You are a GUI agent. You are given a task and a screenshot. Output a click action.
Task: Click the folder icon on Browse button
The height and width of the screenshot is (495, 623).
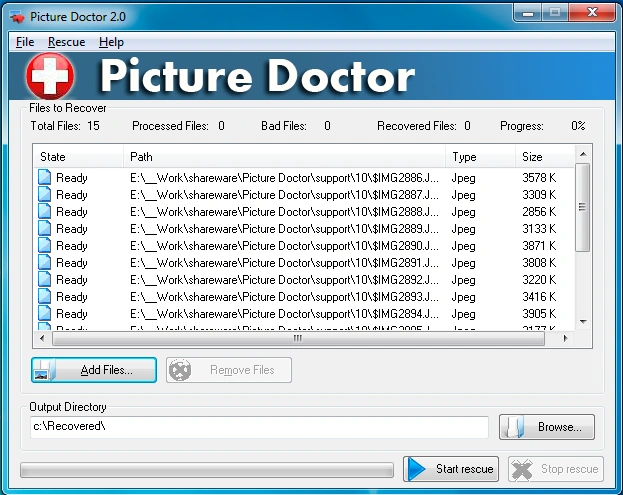514,427
